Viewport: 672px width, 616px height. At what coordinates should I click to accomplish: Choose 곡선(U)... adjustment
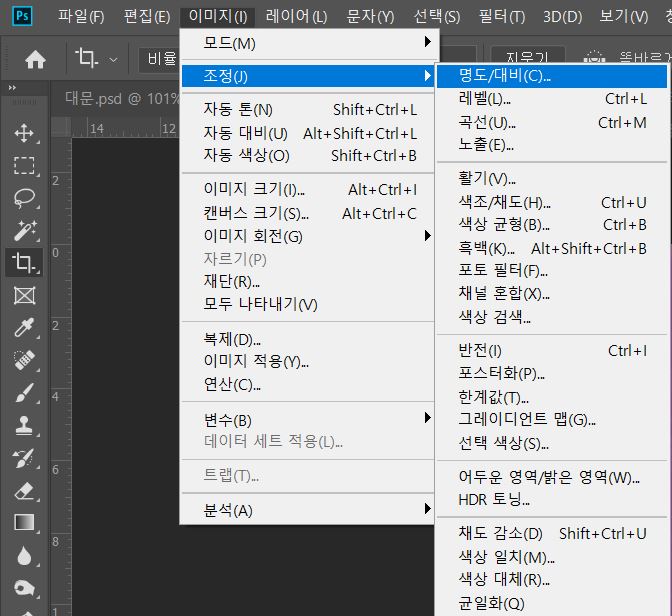pos(552,123)
